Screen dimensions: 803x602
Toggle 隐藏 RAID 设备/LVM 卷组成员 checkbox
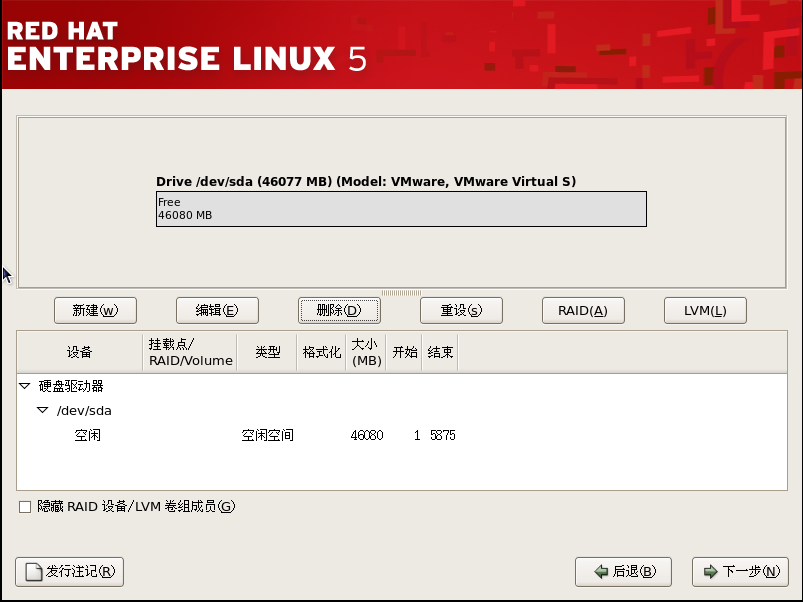tap(25, 507)
